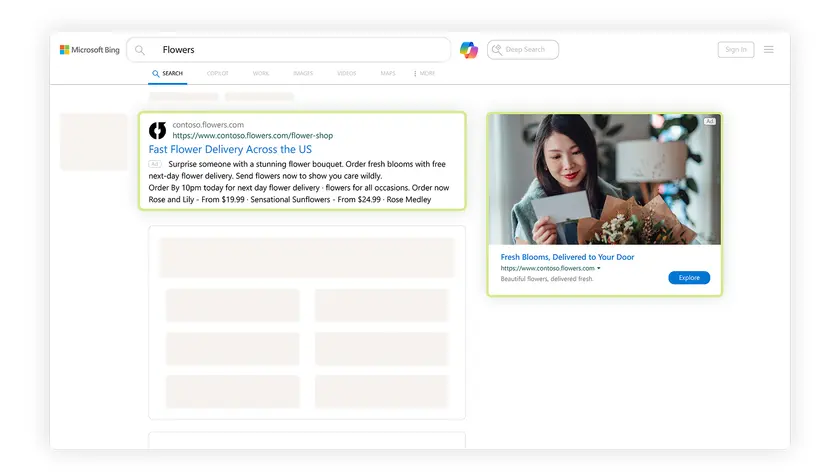The image size is (840, 472).
Task: Switch to the Maps tab
Action: 388,73
